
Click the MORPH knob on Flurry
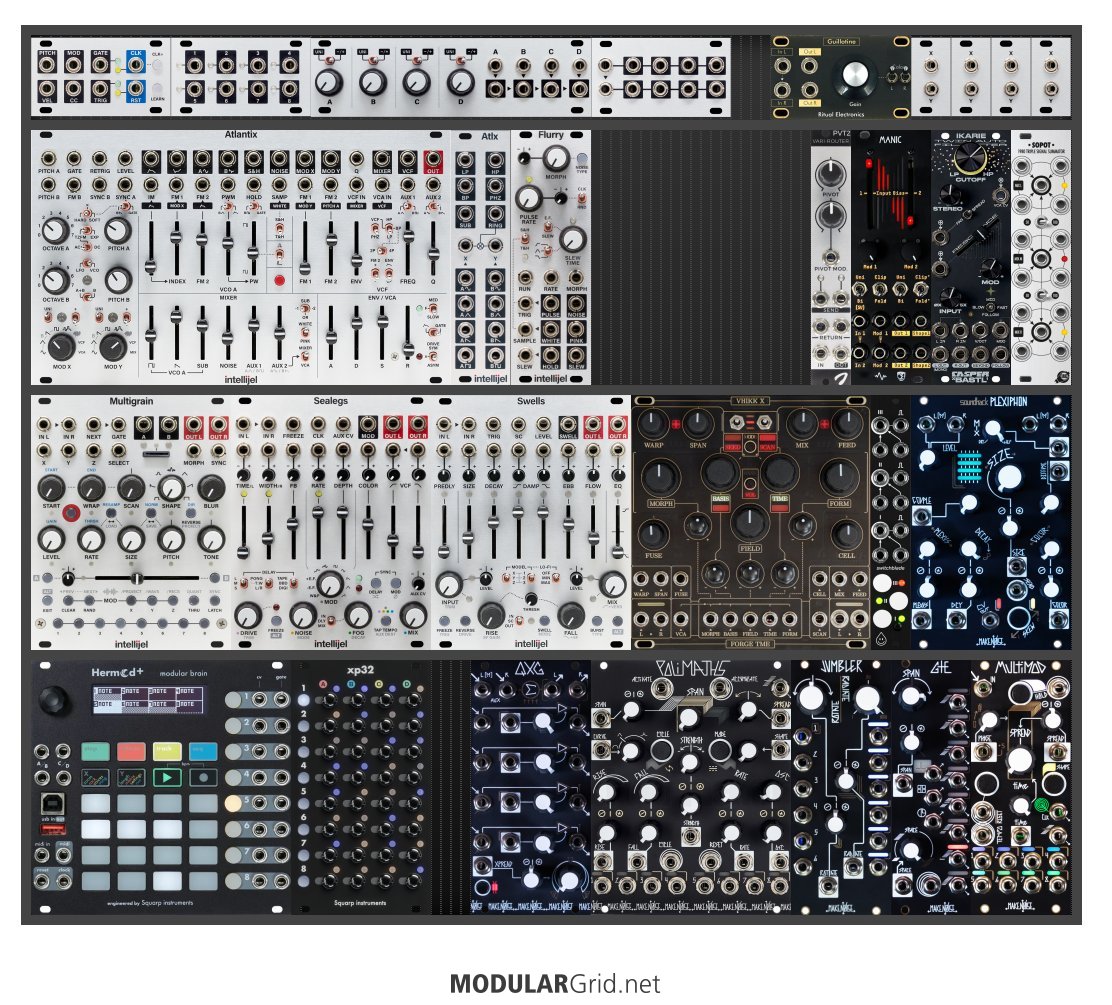556,157
